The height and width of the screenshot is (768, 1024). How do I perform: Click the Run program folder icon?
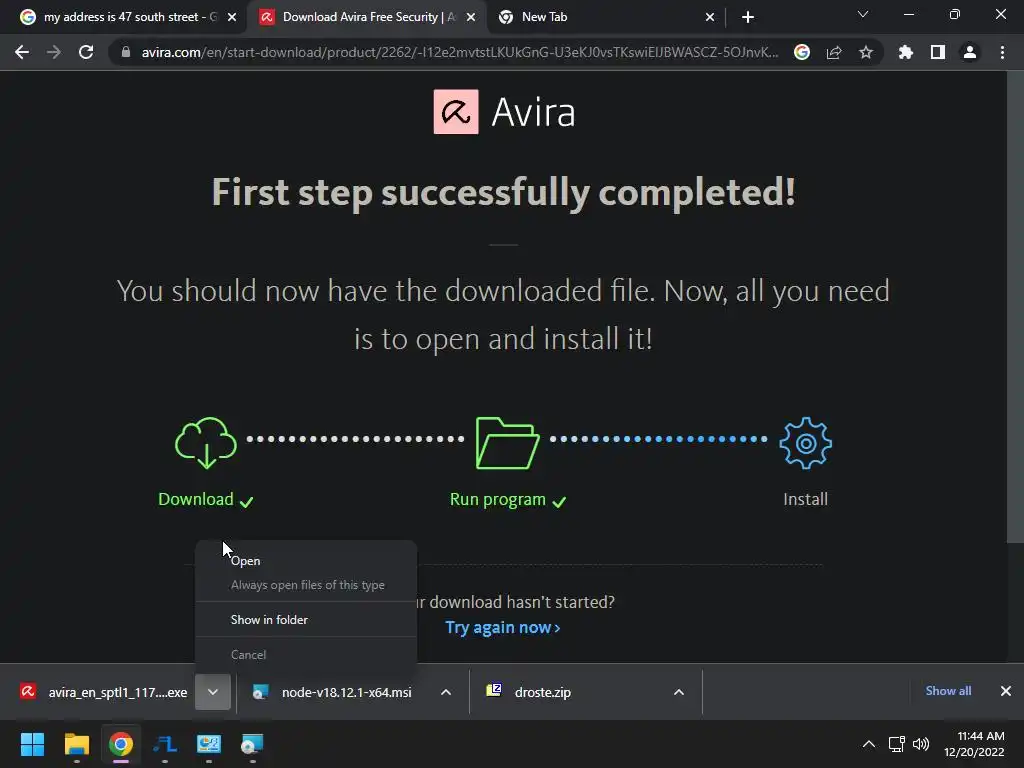point(507,443)
